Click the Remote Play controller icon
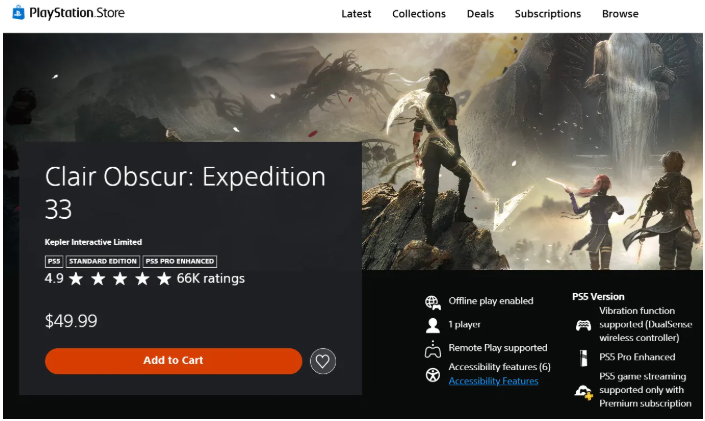705x421 pixels. point(433,349)
